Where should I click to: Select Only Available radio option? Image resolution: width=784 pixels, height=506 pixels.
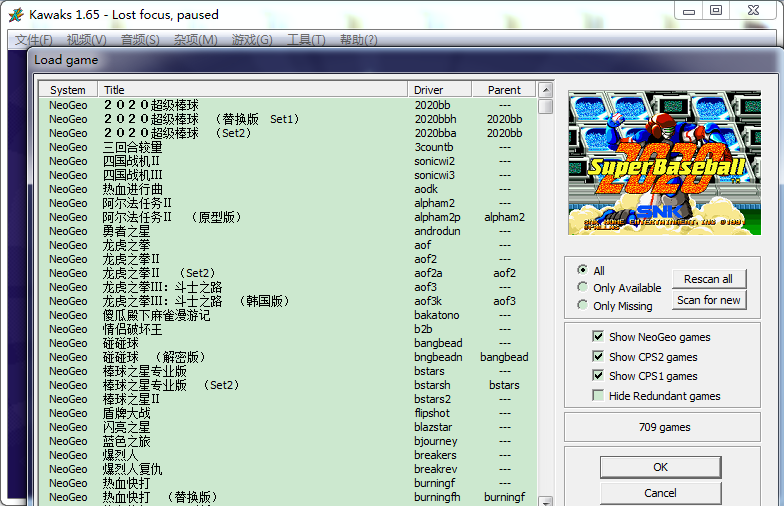click(x=582, y=288)
